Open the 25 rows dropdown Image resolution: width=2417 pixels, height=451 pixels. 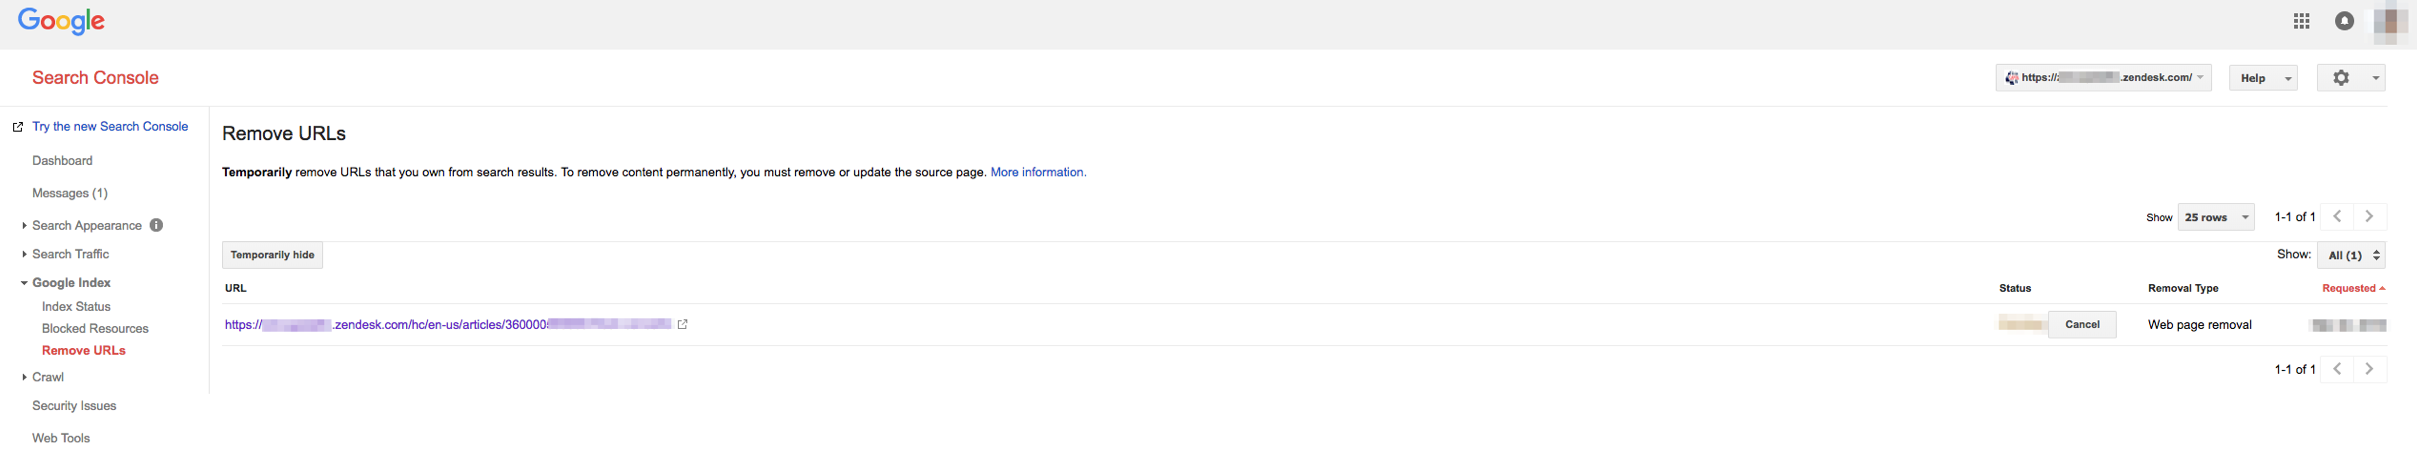click(x=2215, y=217)
